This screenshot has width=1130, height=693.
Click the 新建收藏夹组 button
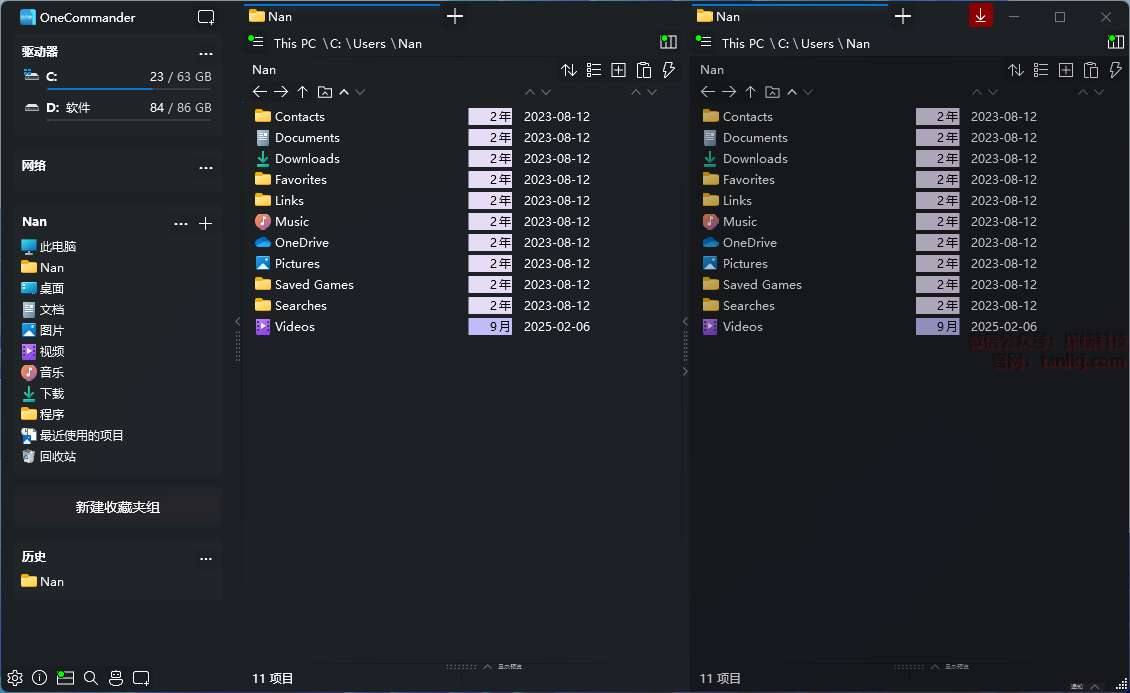click(118, 507)
